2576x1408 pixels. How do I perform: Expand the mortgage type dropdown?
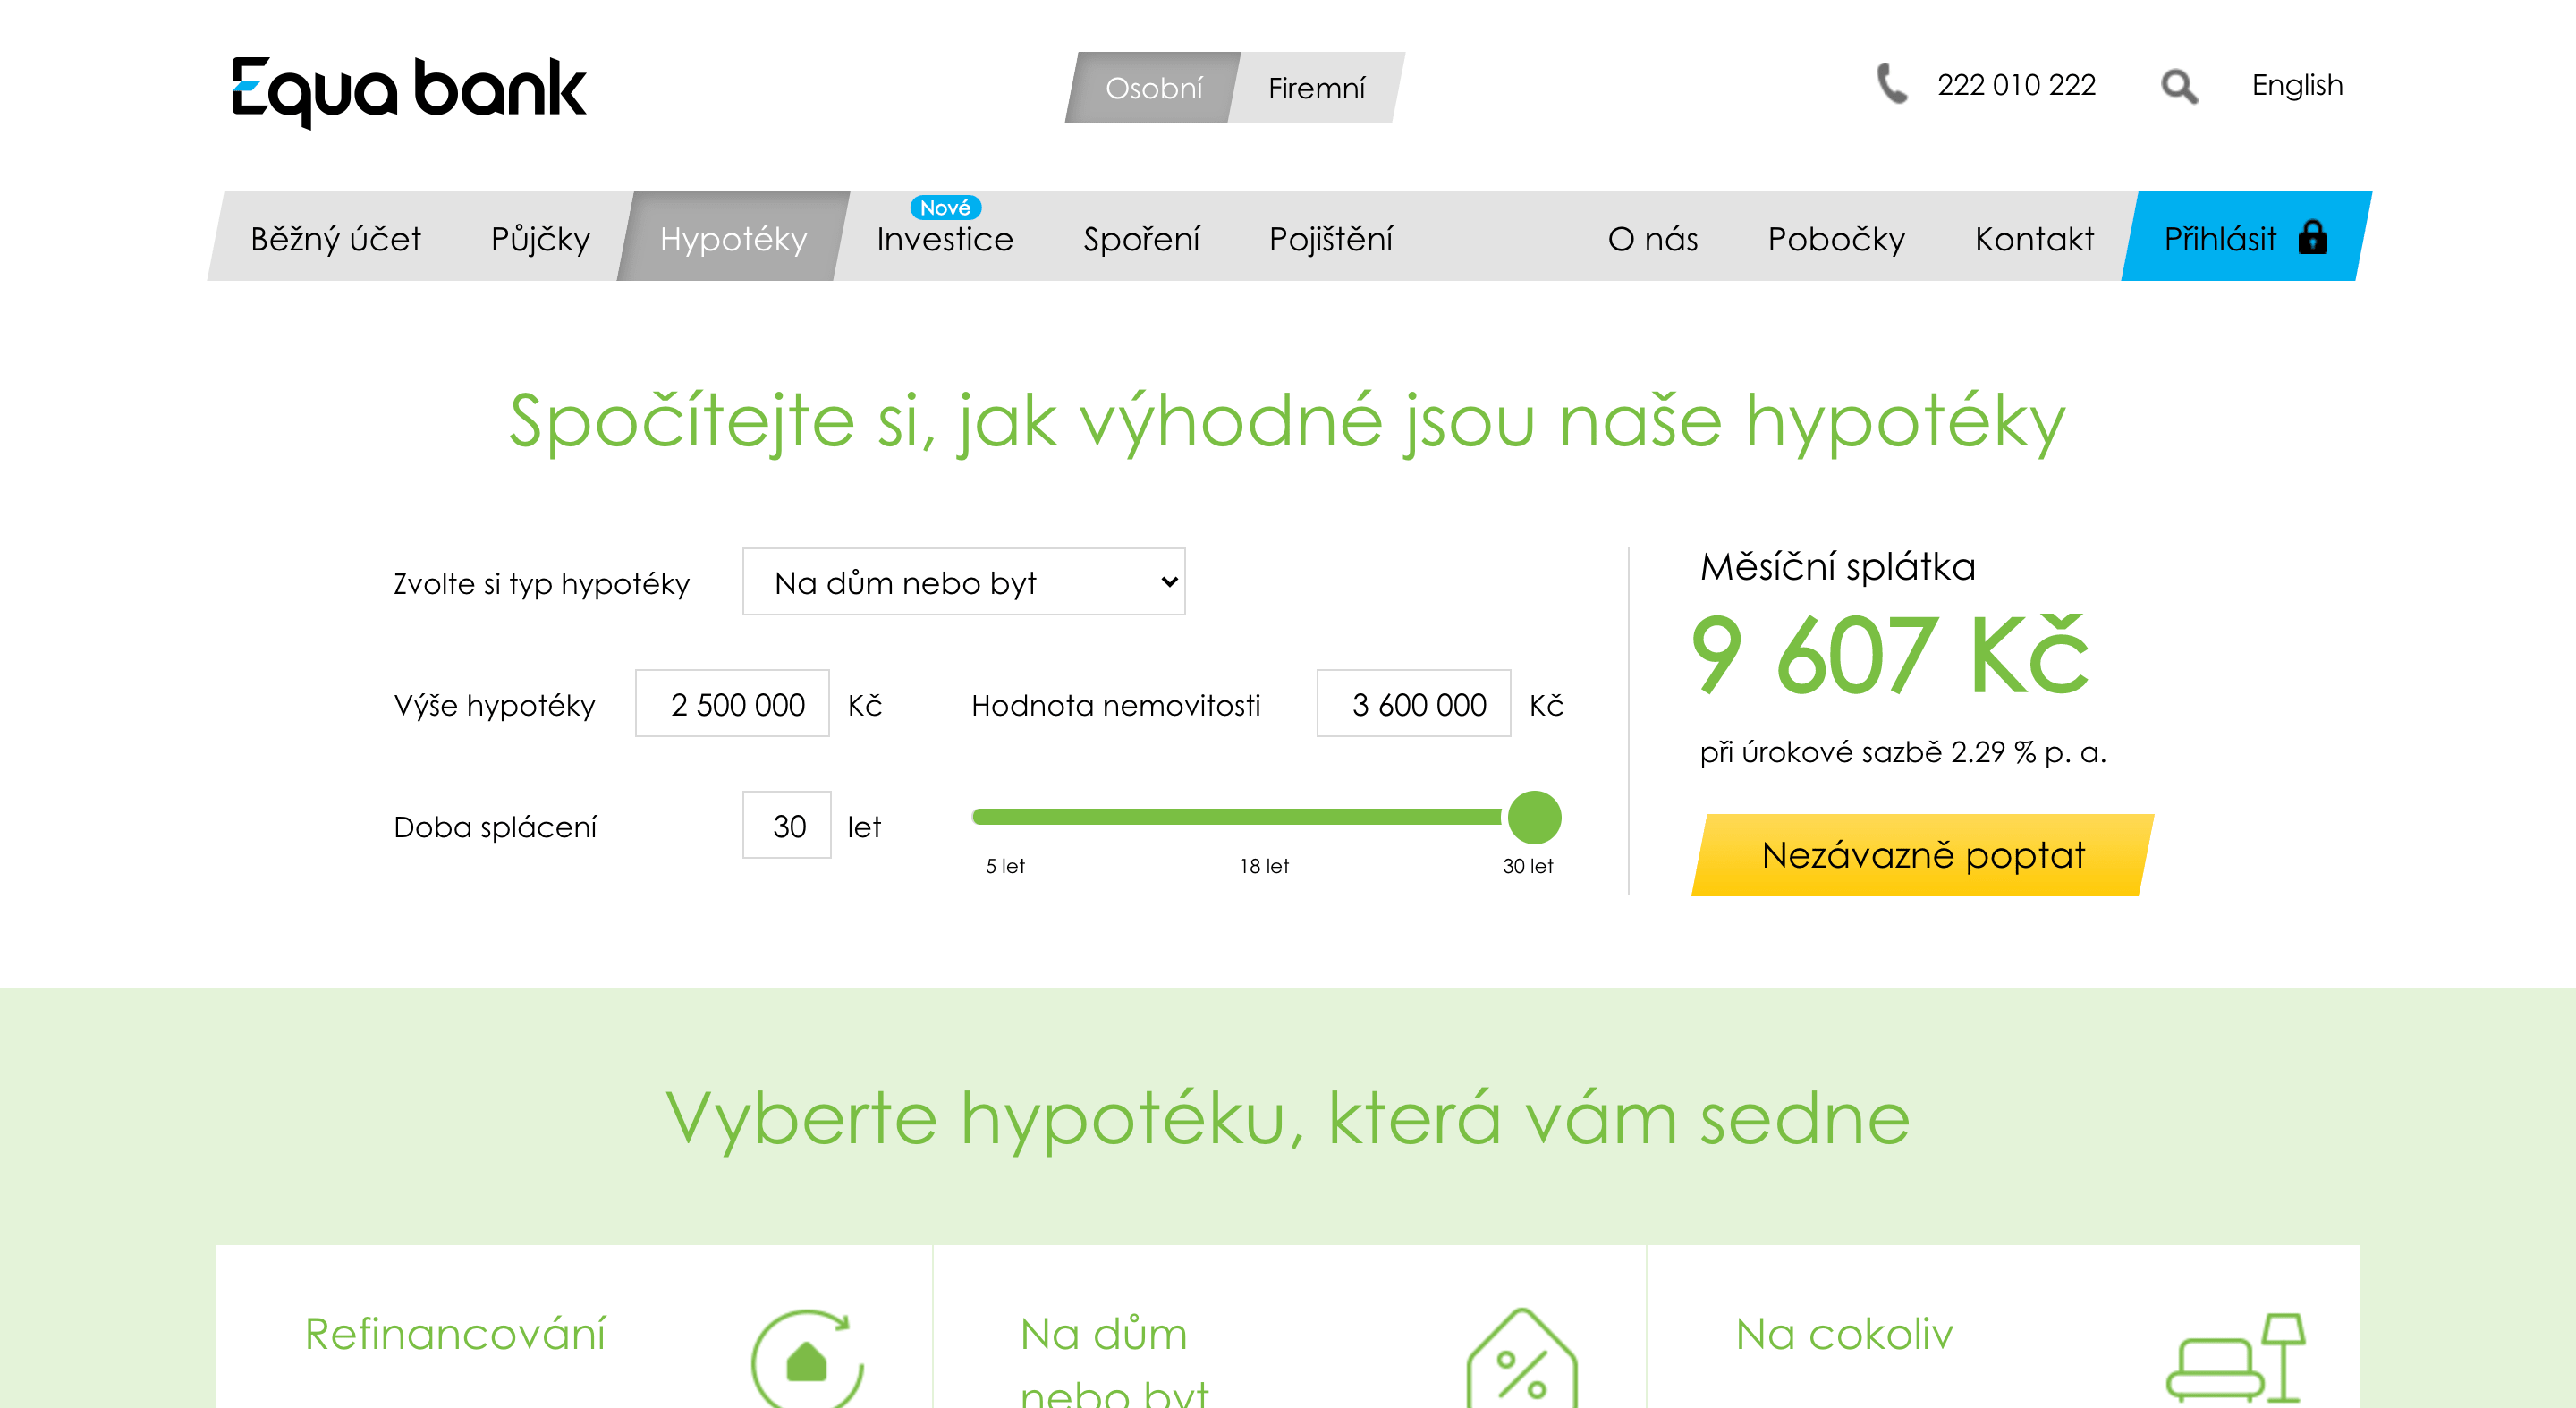click(x=963, y=582)
